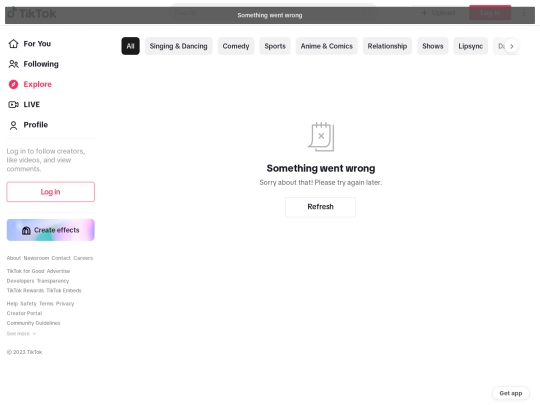
Task: Open the Careers link
Action: point(83,258)
